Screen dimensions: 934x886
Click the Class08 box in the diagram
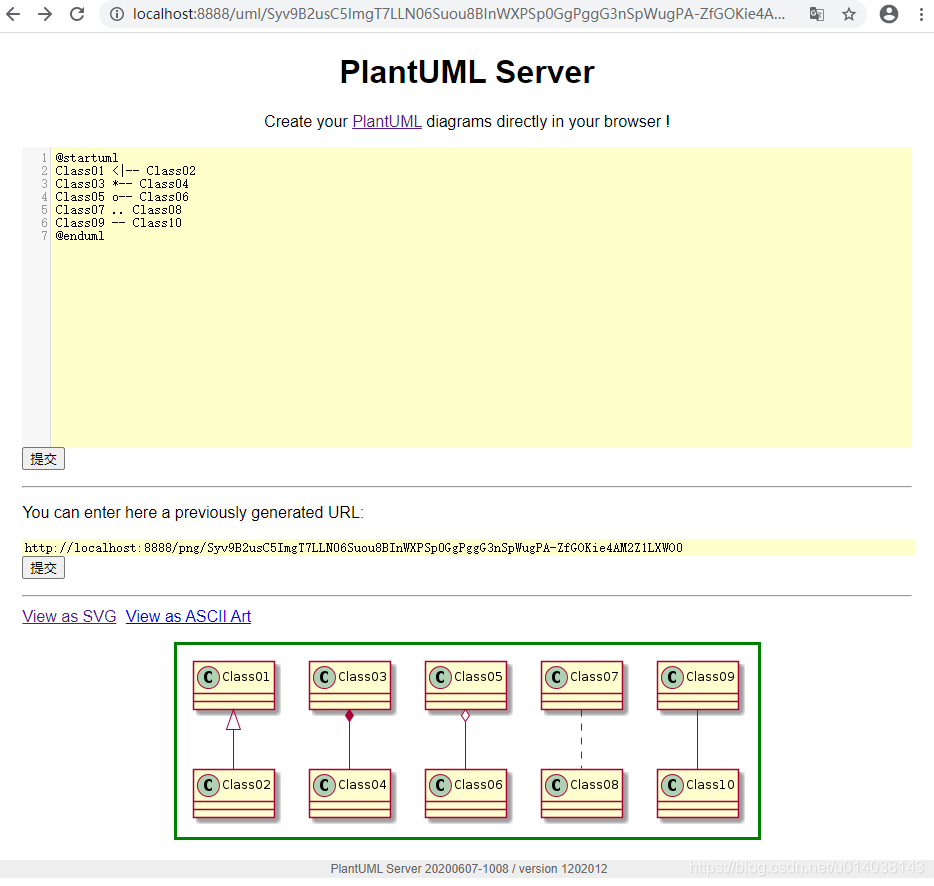[x=582, y=794]
